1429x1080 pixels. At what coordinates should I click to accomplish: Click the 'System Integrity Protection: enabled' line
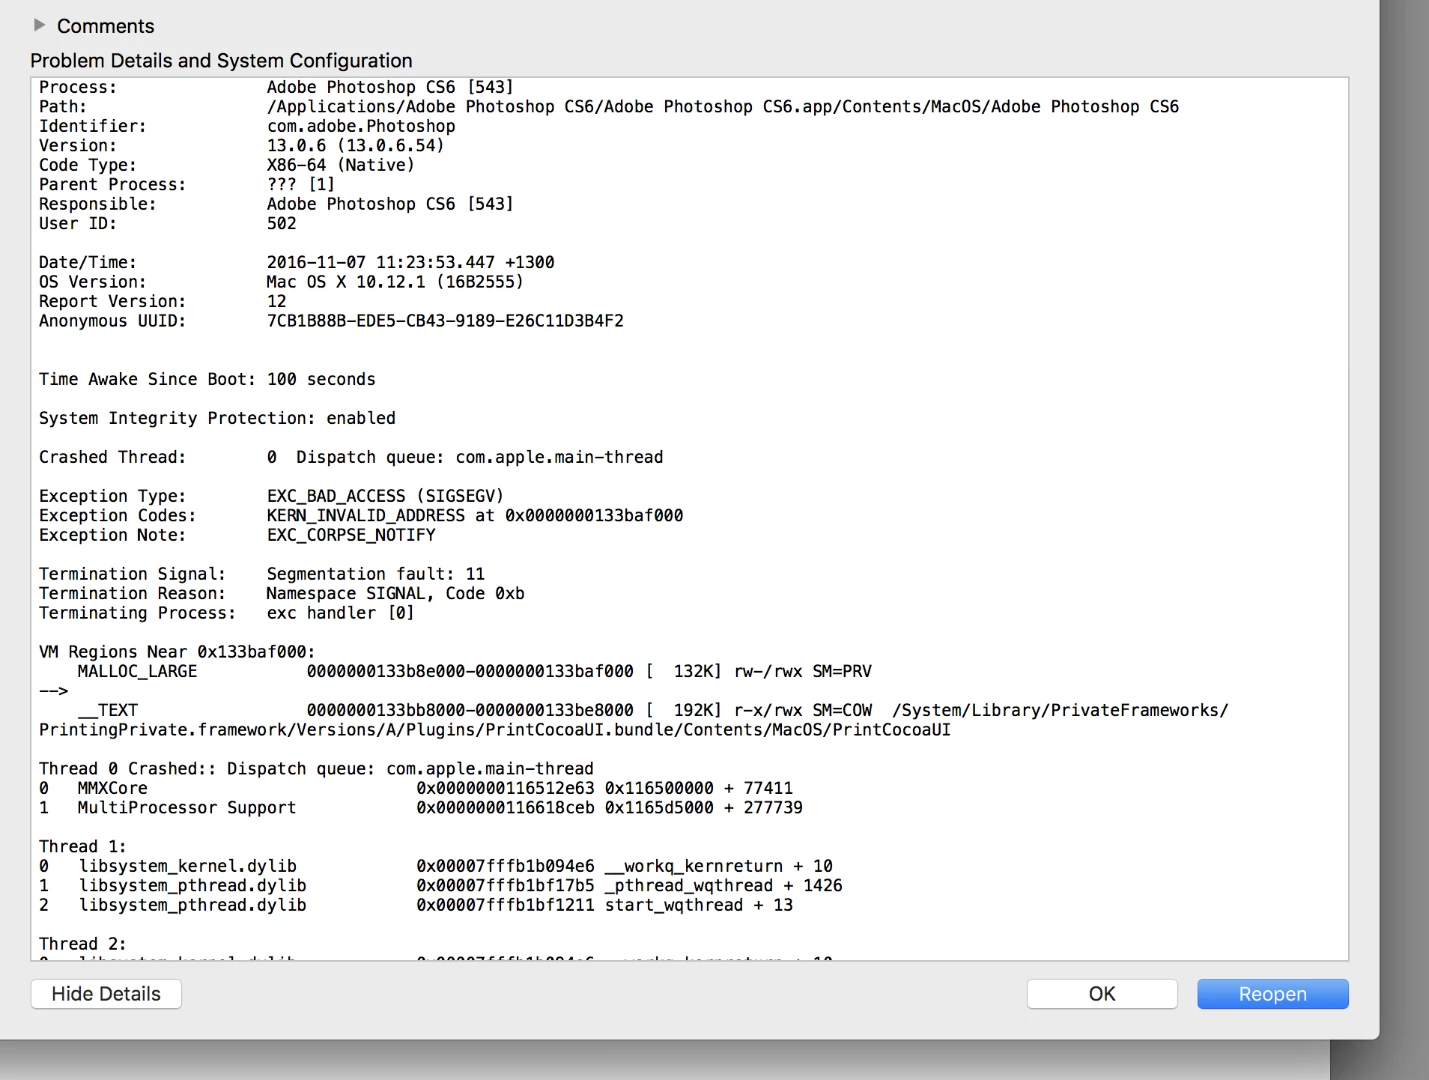(x=217, y=419)
